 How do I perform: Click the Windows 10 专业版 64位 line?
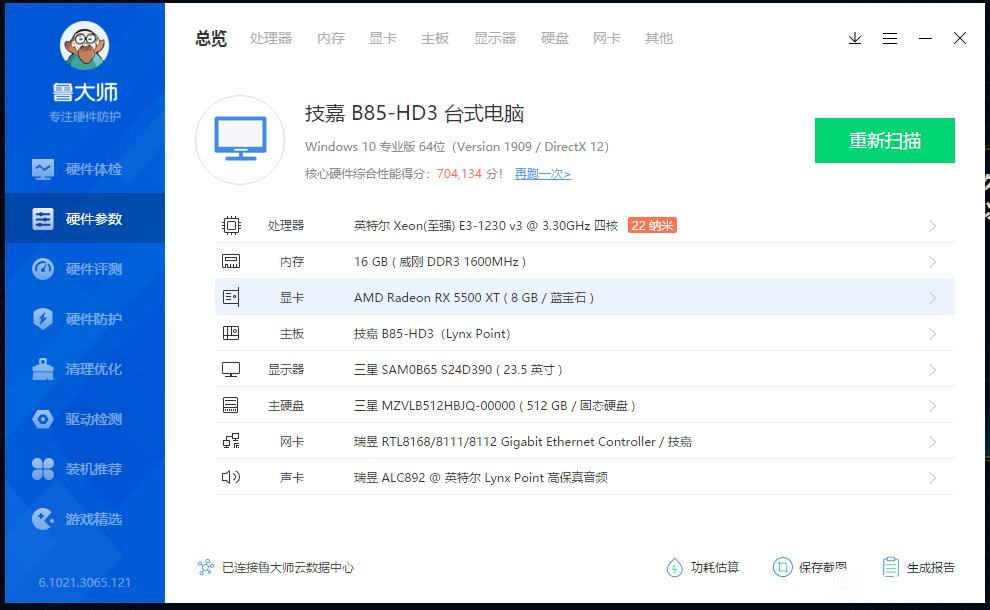click(x=456, y=147)
